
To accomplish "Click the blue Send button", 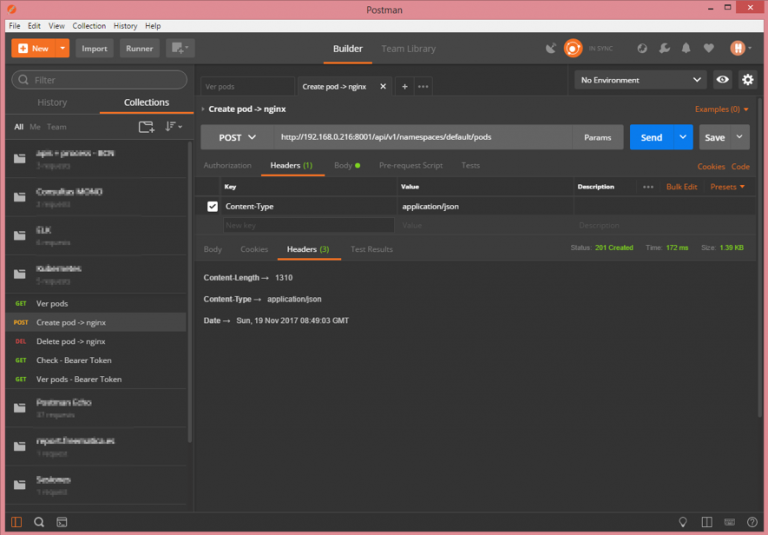I will tap(651, 137).
